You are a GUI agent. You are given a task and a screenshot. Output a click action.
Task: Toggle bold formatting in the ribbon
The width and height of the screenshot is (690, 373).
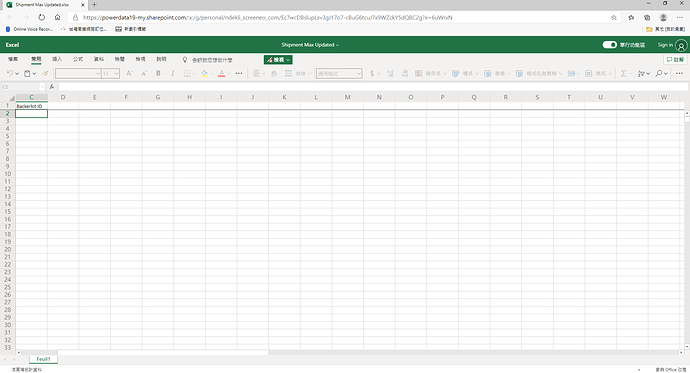click(x=158, y=73)
